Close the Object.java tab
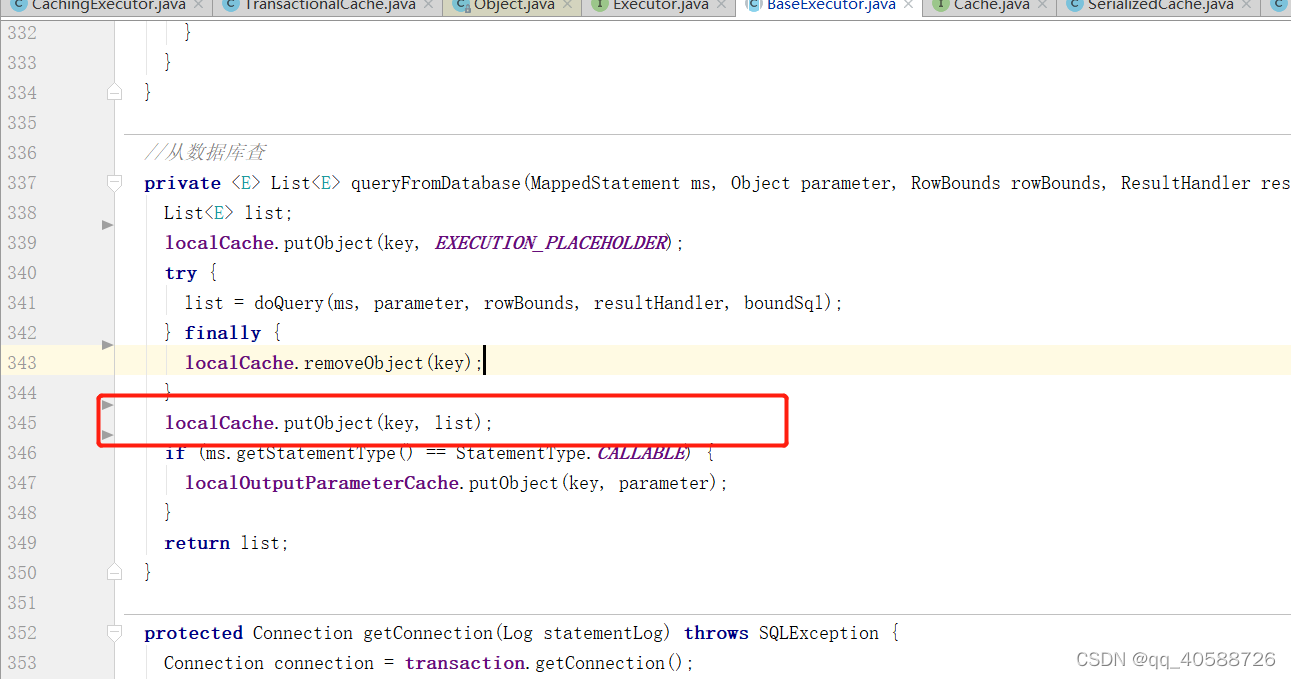 pos(567,5)
